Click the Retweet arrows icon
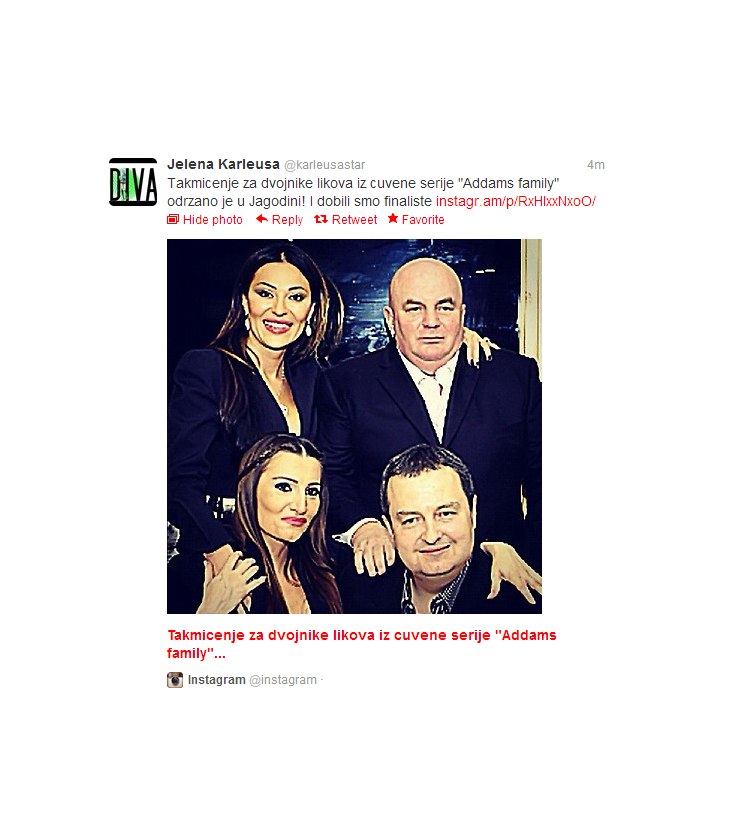Viewport: 731px width, 840px height. point(321,219)
